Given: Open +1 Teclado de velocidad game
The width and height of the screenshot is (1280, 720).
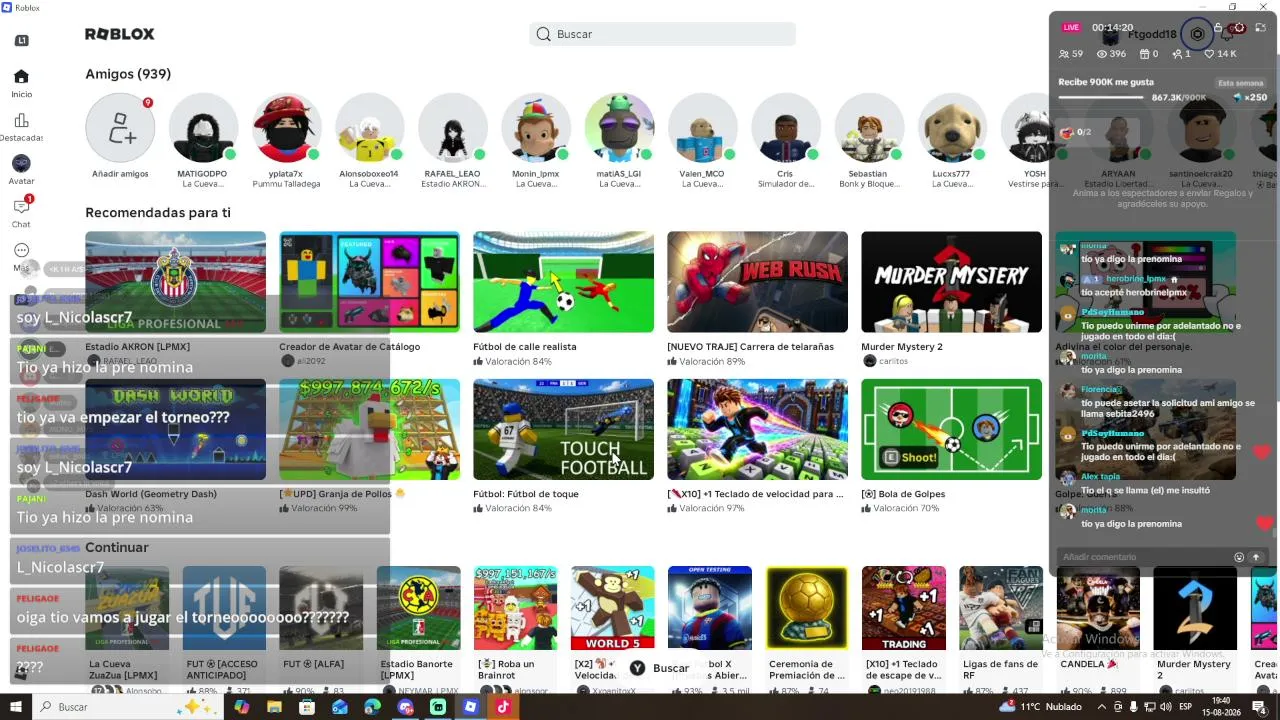Looking at the screenshot, I should point(758,430).
